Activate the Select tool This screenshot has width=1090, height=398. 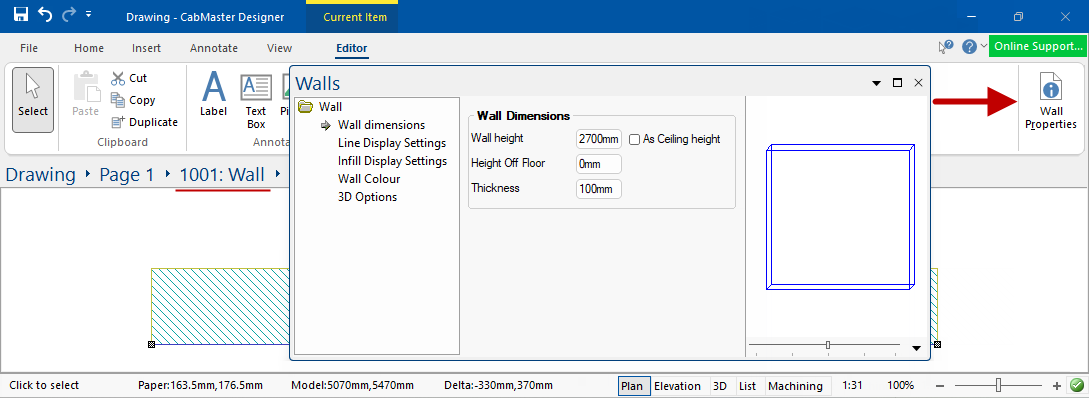(x=33, y=100)
